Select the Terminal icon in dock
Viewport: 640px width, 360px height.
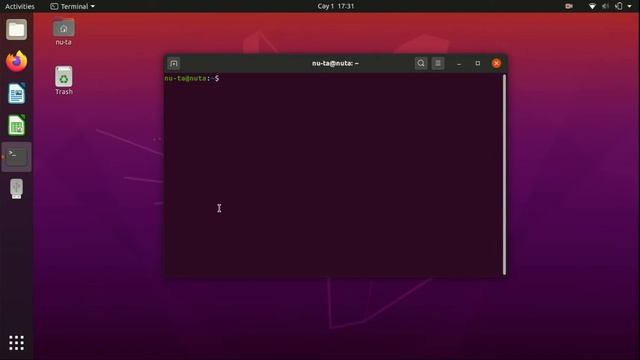point(16,157)
